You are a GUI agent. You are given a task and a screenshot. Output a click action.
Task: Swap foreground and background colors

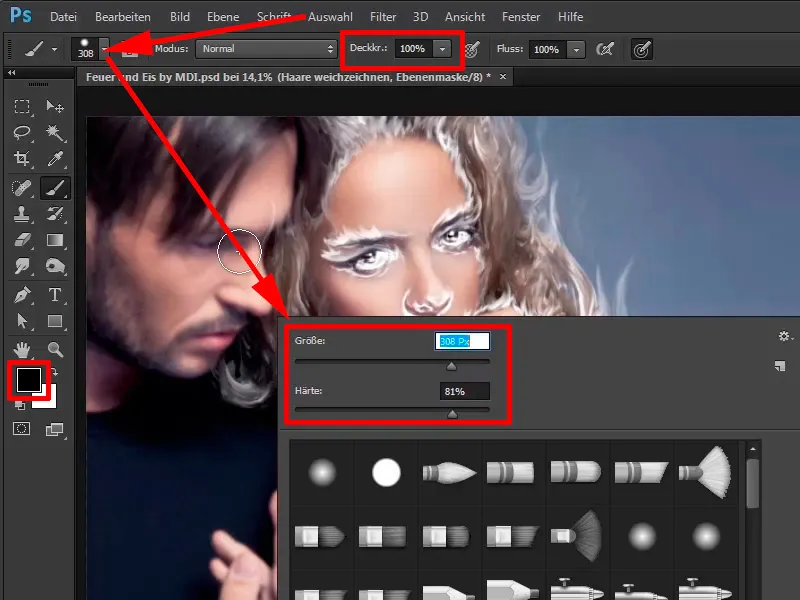click(55, 372)
